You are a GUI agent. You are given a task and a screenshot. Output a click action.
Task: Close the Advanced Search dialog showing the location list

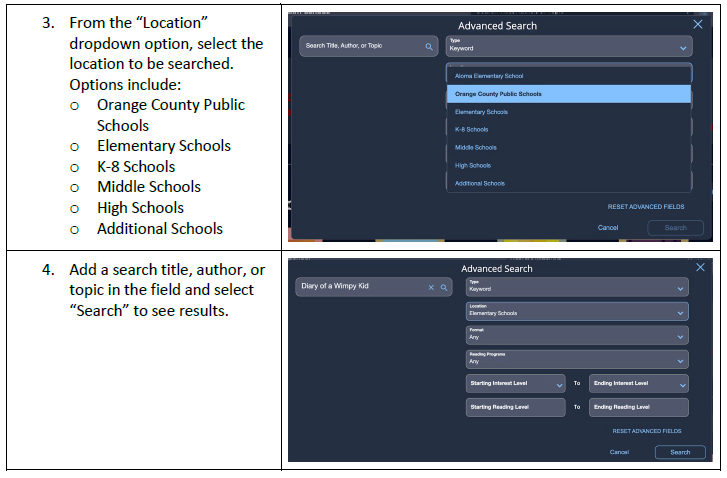(x=698, y=24)
